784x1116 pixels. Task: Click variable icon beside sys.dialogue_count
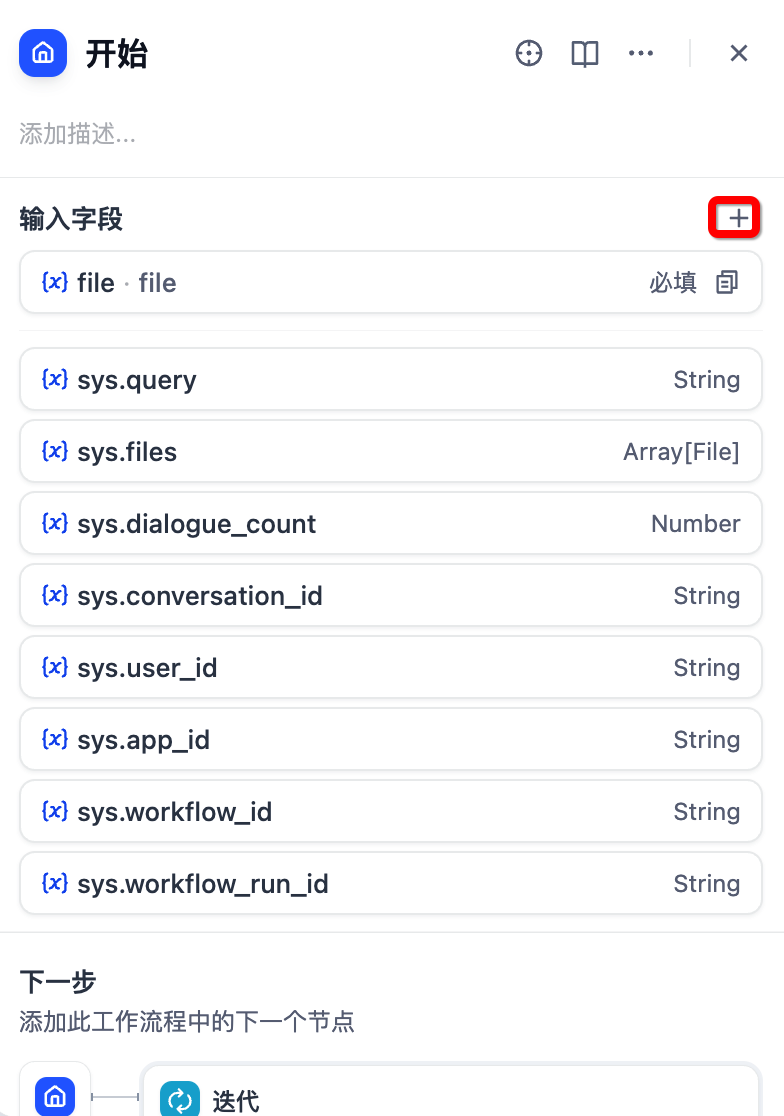[55, 523]
